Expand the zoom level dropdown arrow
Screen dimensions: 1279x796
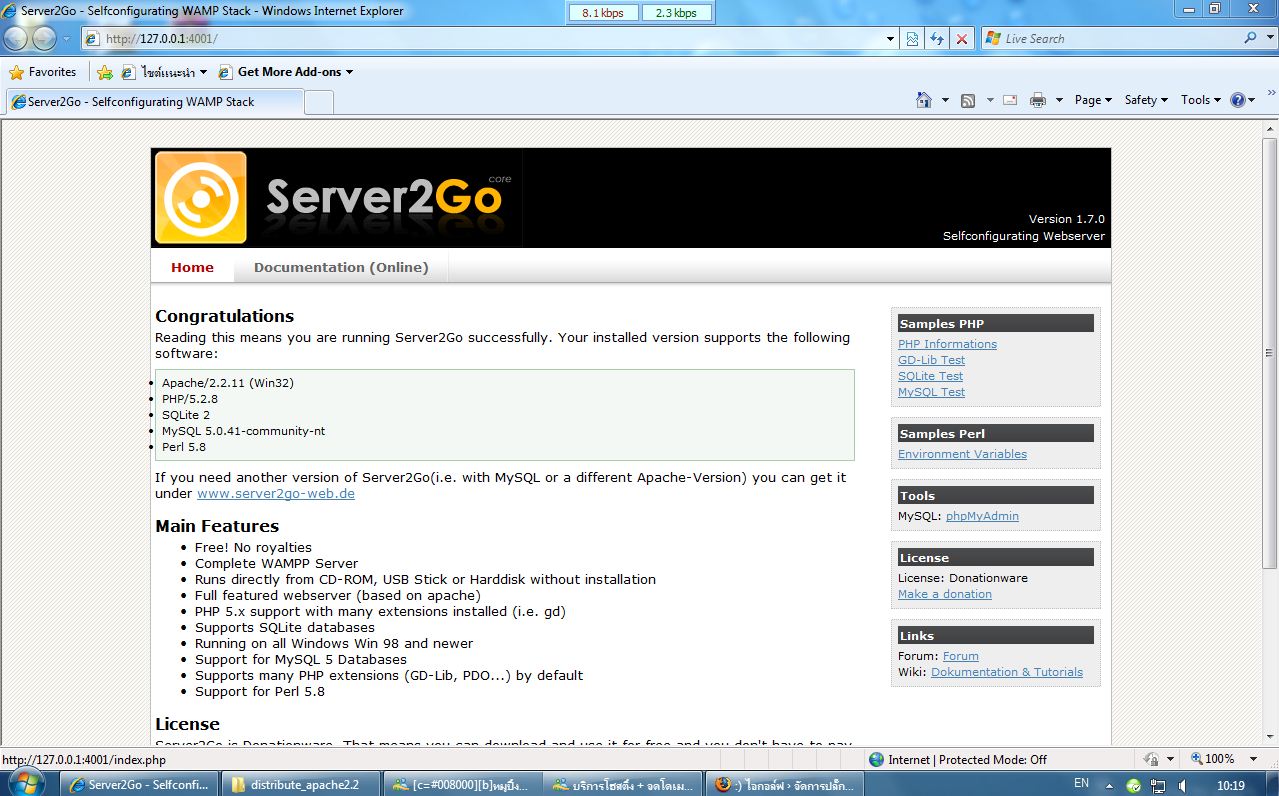[1255, 759]
